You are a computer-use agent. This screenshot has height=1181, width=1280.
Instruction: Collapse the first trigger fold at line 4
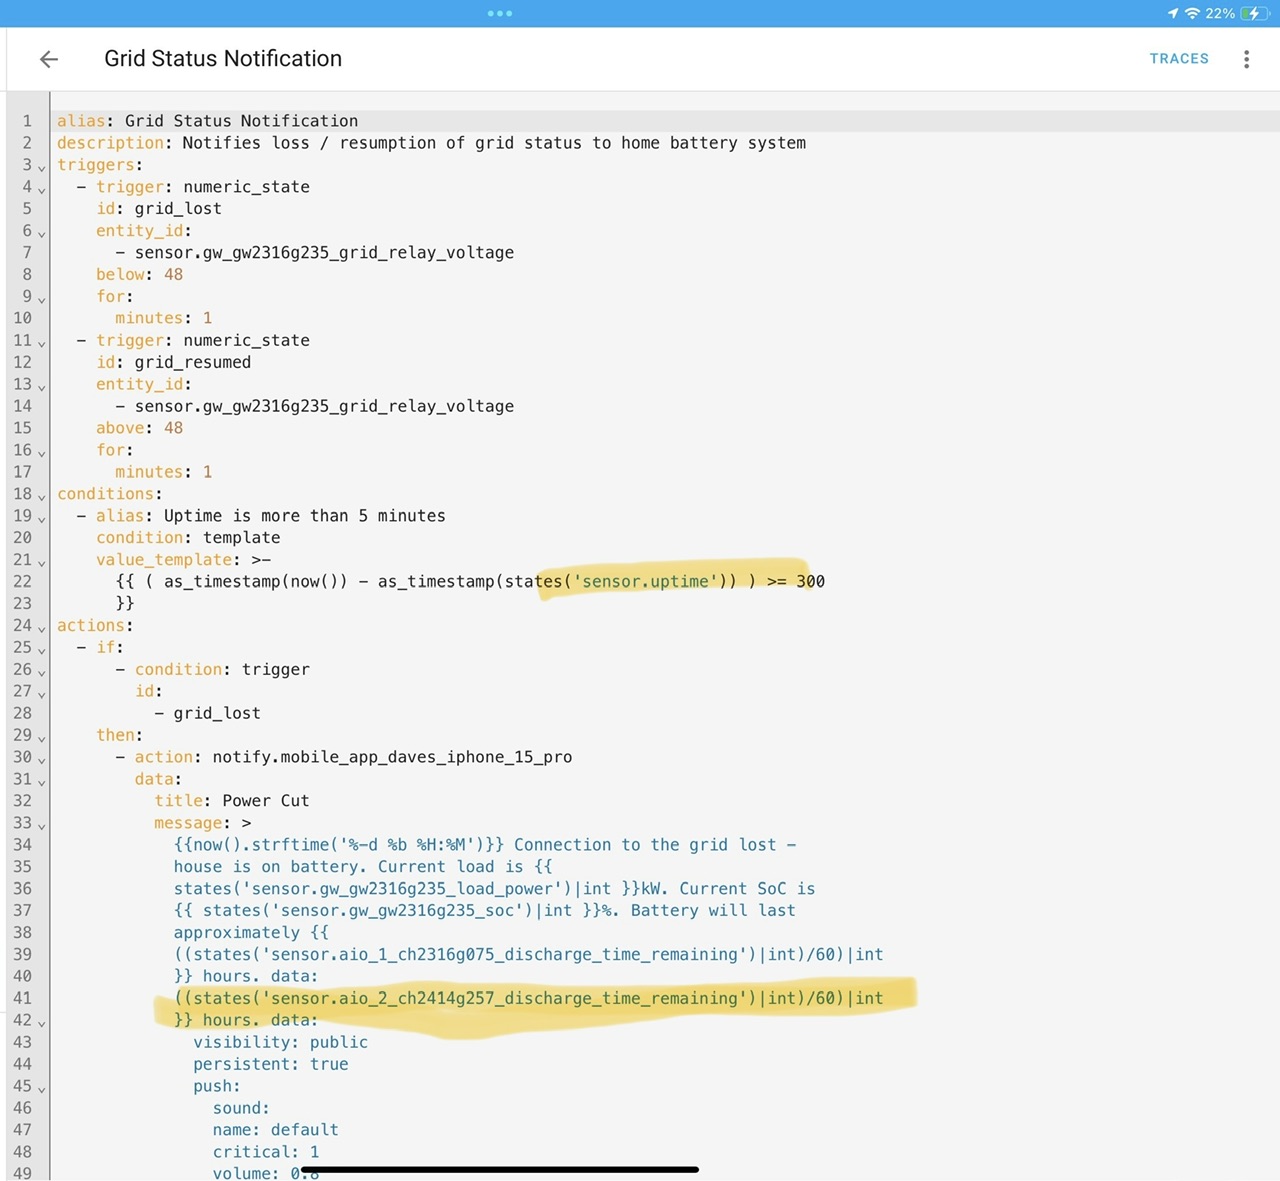[x=42, y=189]
